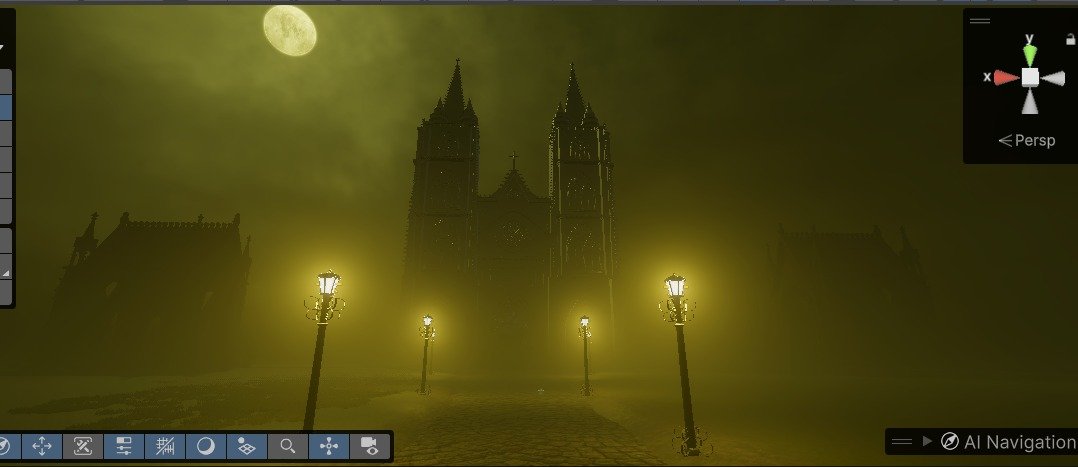Open the render settings sliders icon
The height and width of the screenshot is (467, 1078).
(124, 446)
